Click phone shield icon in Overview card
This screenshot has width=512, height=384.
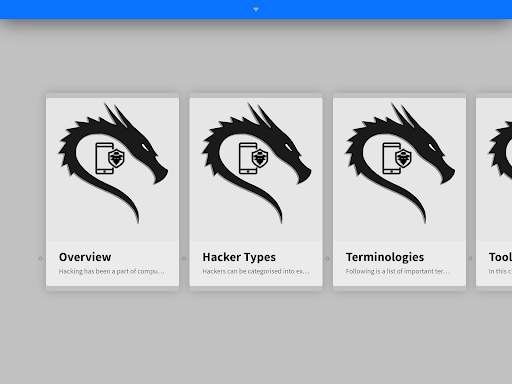click(x=110, y=158)
